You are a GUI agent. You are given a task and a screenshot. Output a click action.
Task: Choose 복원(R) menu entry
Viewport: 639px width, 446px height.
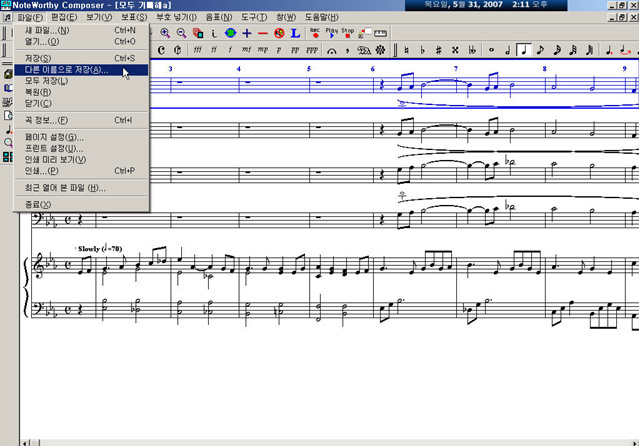tap(81, 92)
